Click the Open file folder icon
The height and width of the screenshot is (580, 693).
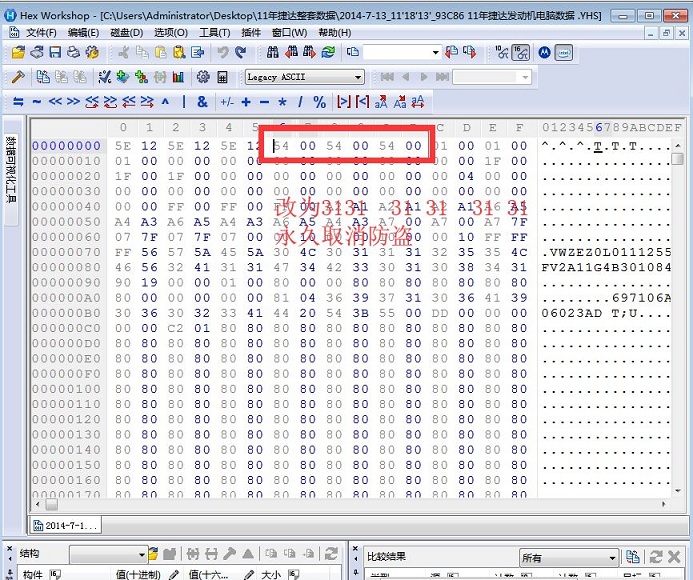18,52
